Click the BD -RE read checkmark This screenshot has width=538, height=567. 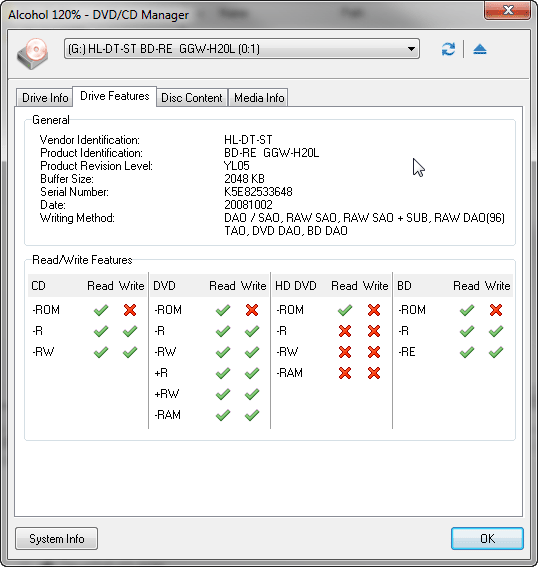coord(467,352)
